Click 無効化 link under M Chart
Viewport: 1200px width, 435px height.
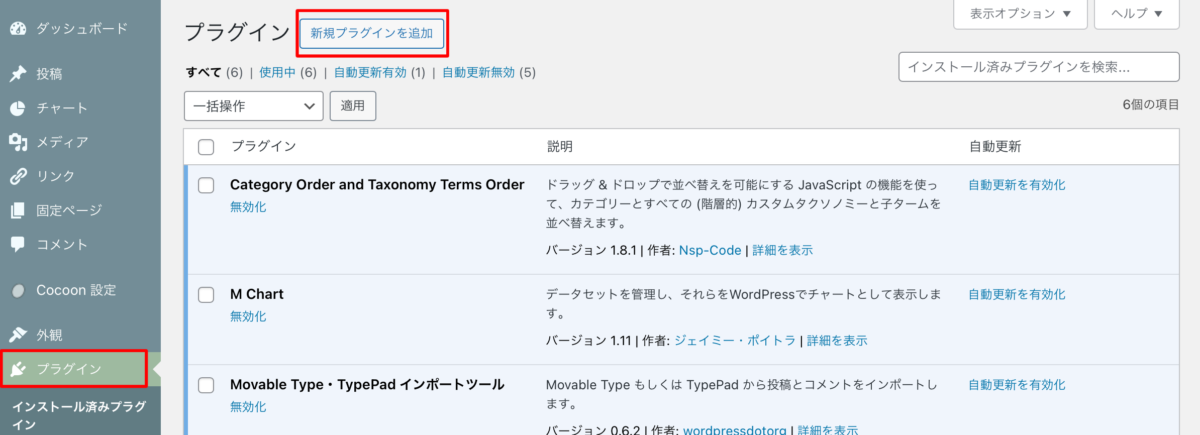point(248,316)
